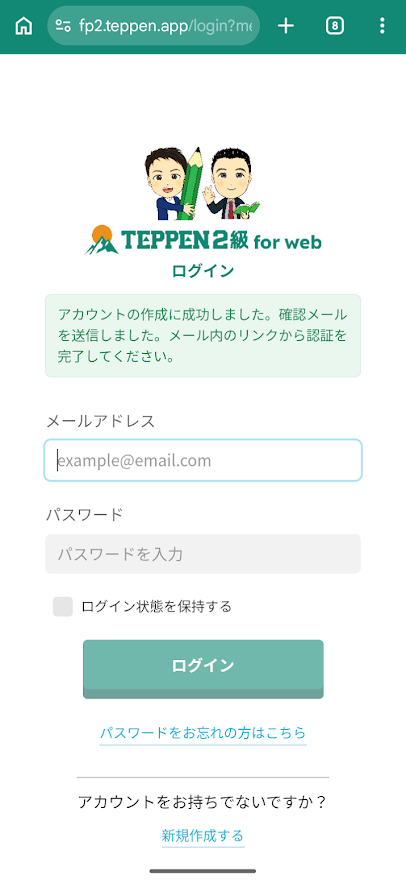Click the green ログイン button
The image size is (406, 883).
coord(203,669)
